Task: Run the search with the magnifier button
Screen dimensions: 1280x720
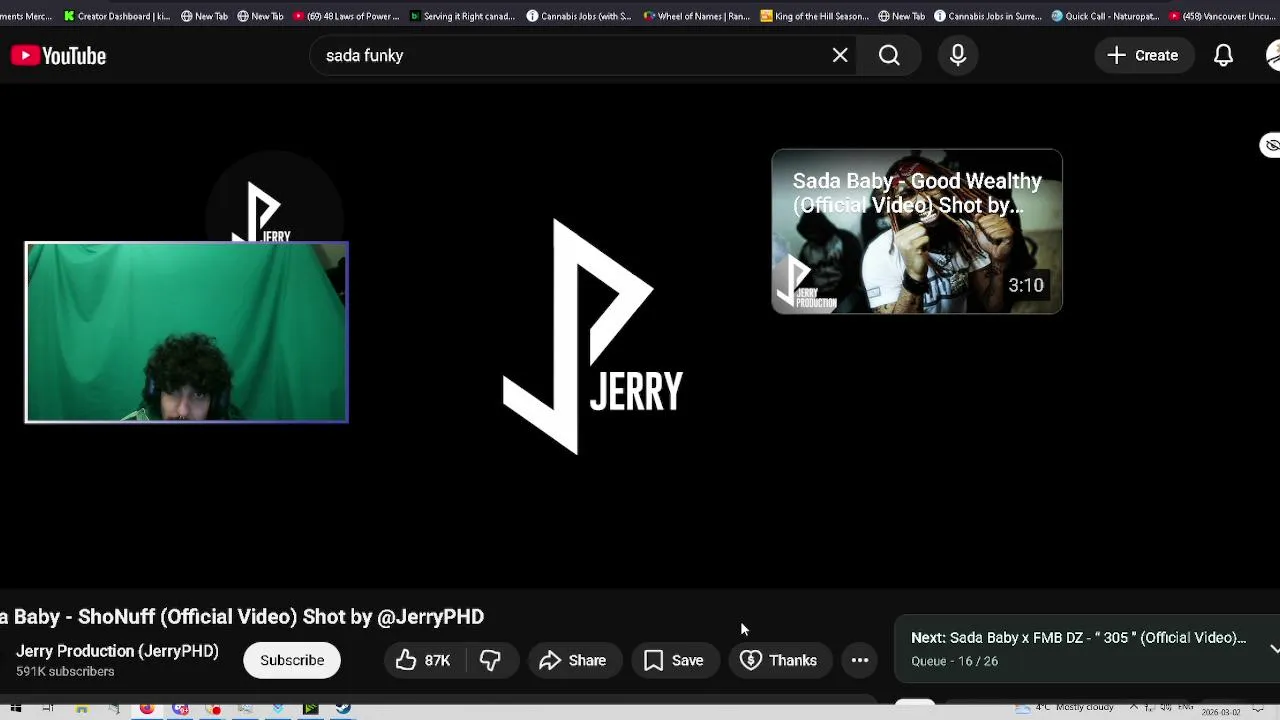Action: pos(889,56)
